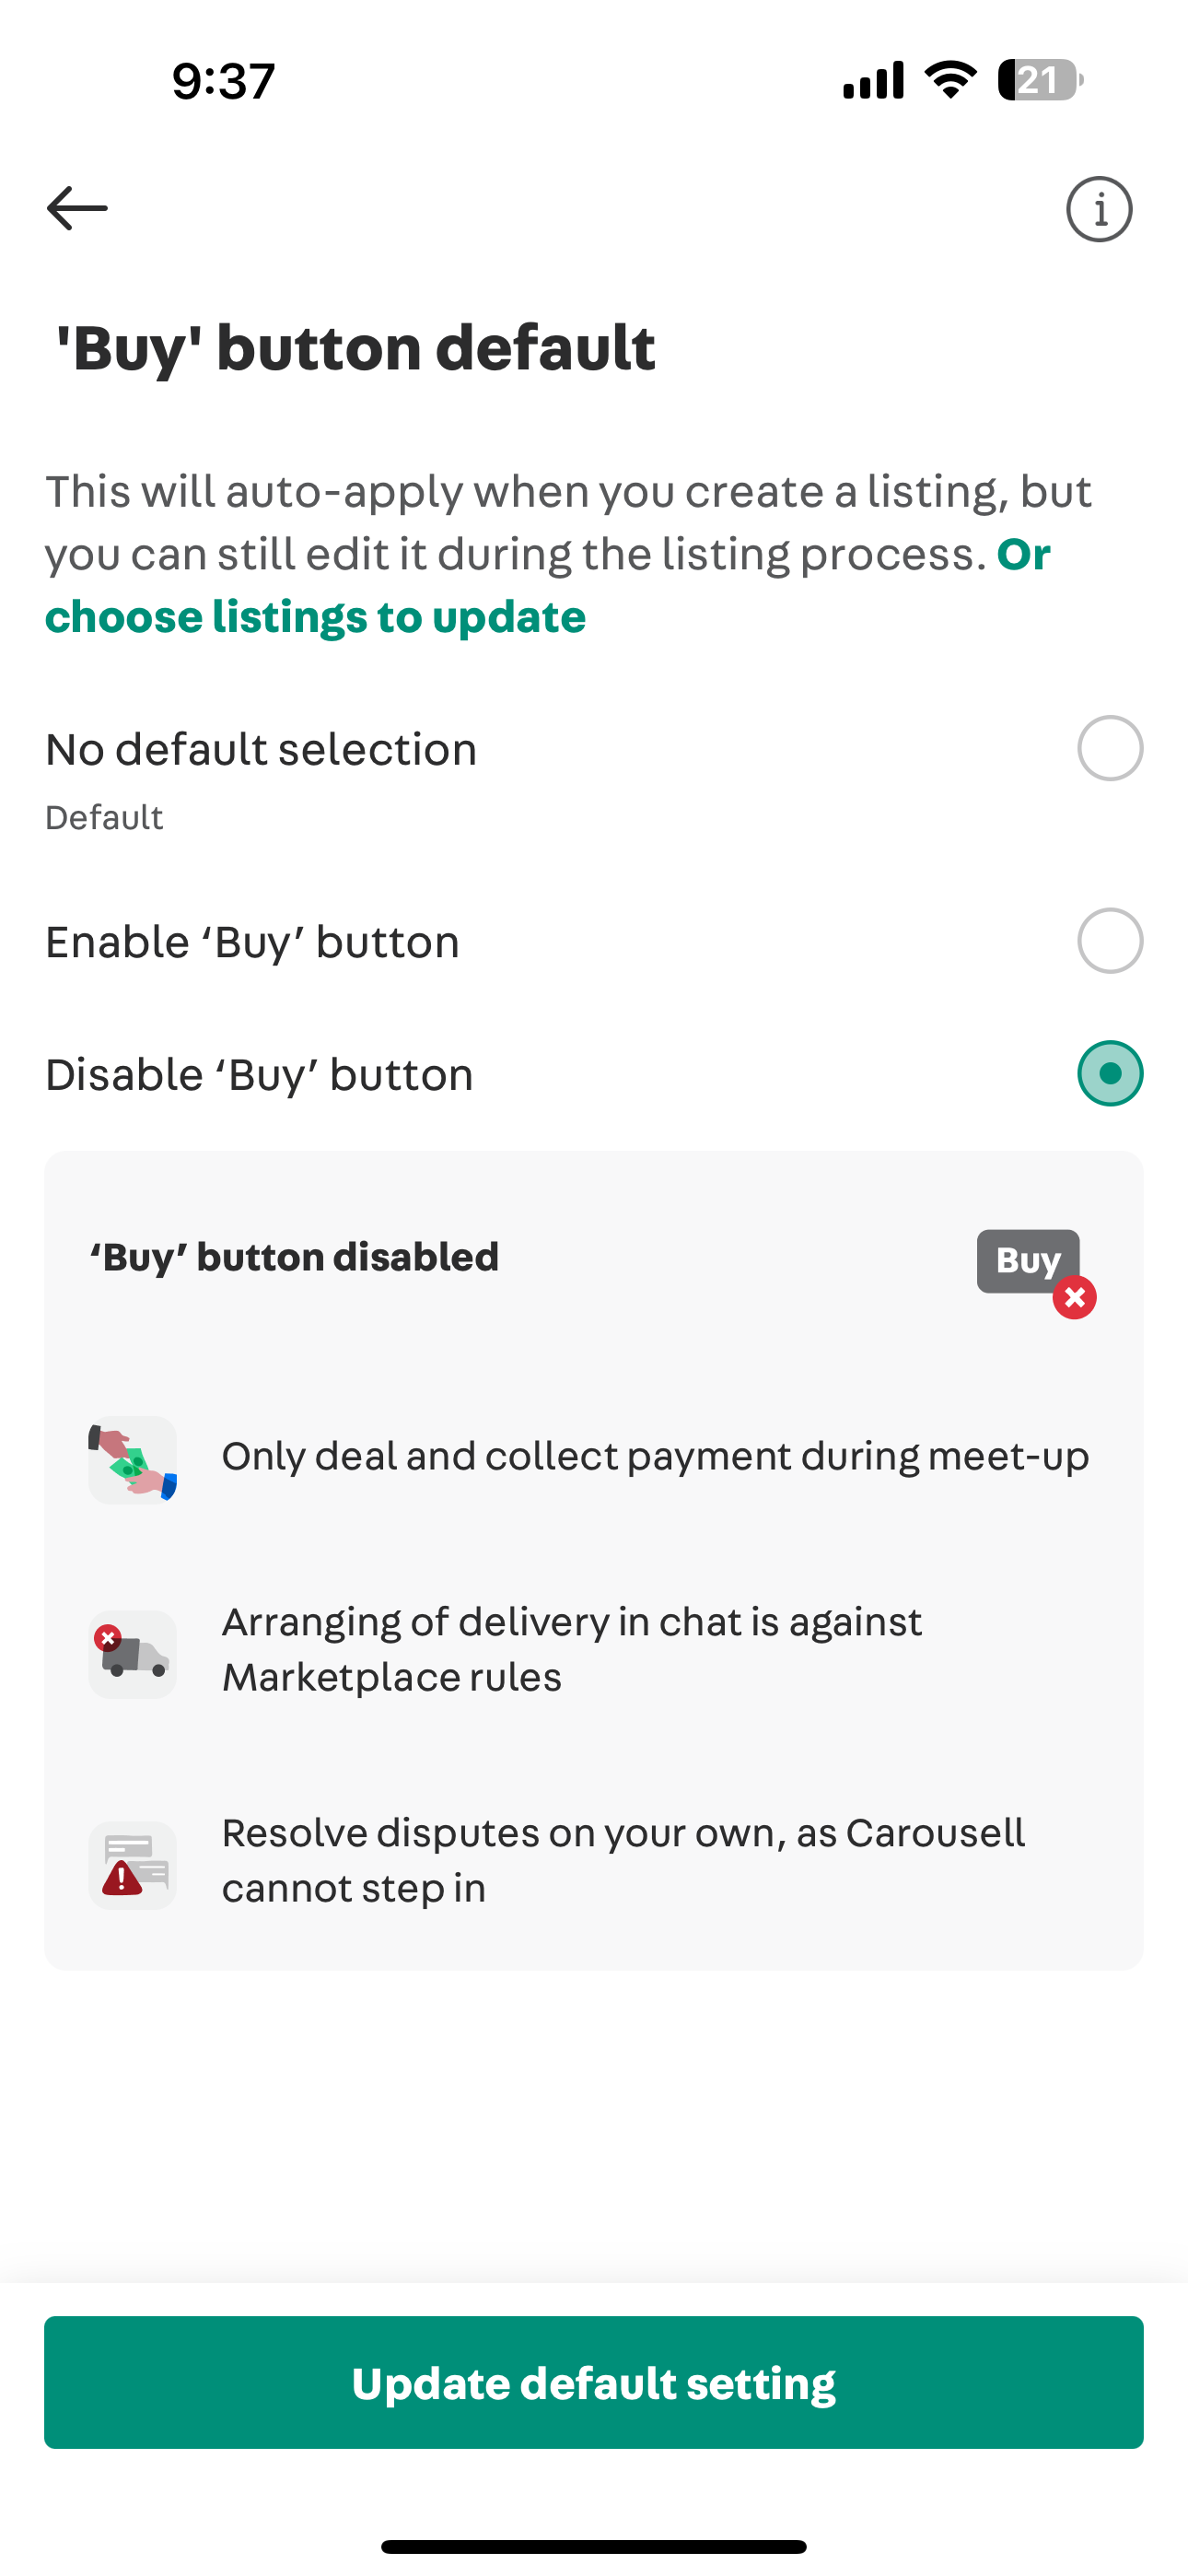1188x2576 pixels.
Task: Select the No default selection radio button
Action: (x=1110, y=748)
